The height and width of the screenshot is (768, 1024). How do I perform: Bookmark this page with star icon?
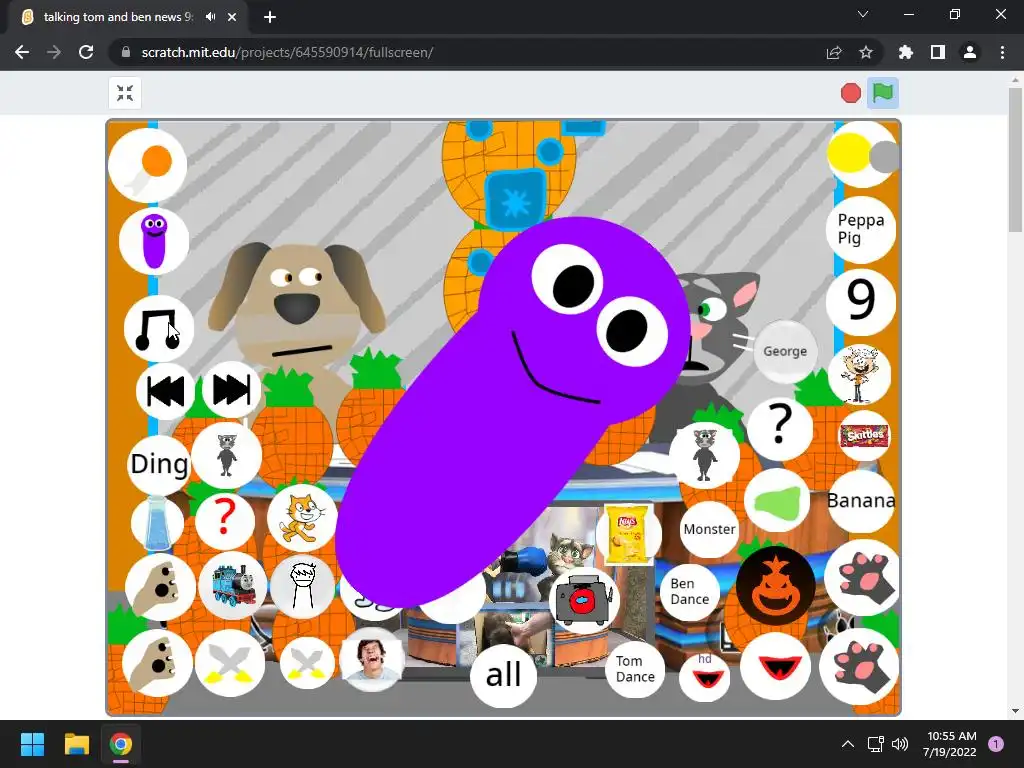[866, 52]
